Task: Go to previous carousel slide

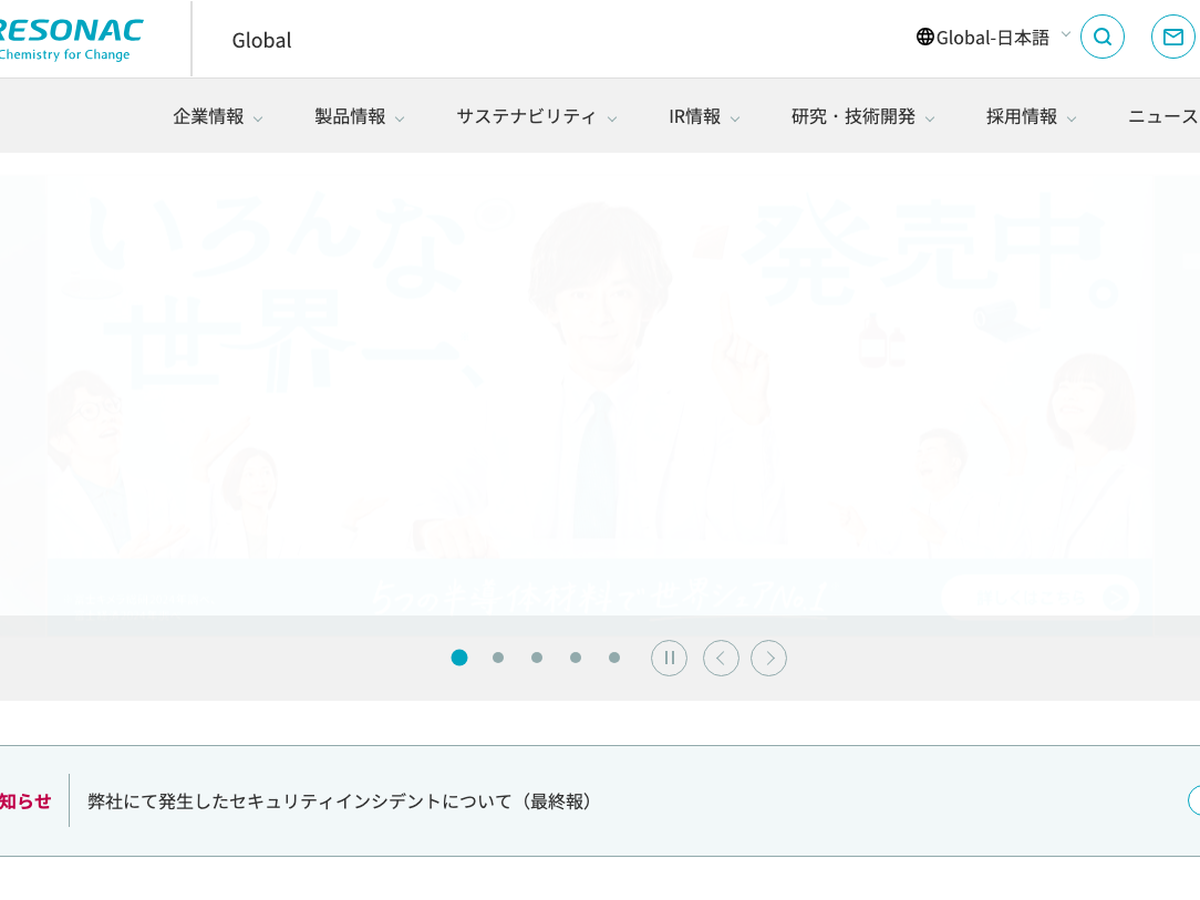Action: 721,658
